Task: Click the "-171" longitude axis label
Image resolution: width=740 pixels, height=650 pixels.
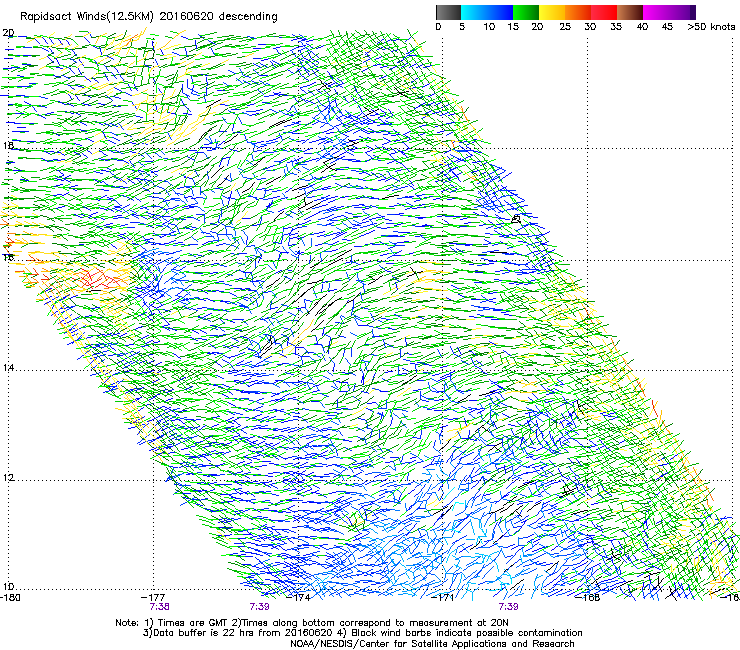Action: point(444,597)
